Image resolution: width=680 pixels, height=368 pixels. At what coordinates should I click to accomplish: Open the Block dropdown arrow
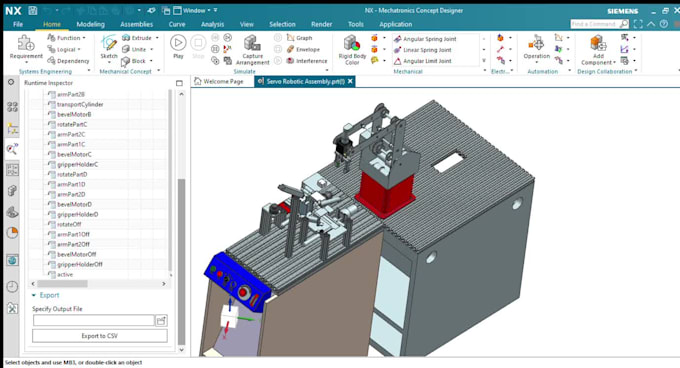tap(151, 61)
